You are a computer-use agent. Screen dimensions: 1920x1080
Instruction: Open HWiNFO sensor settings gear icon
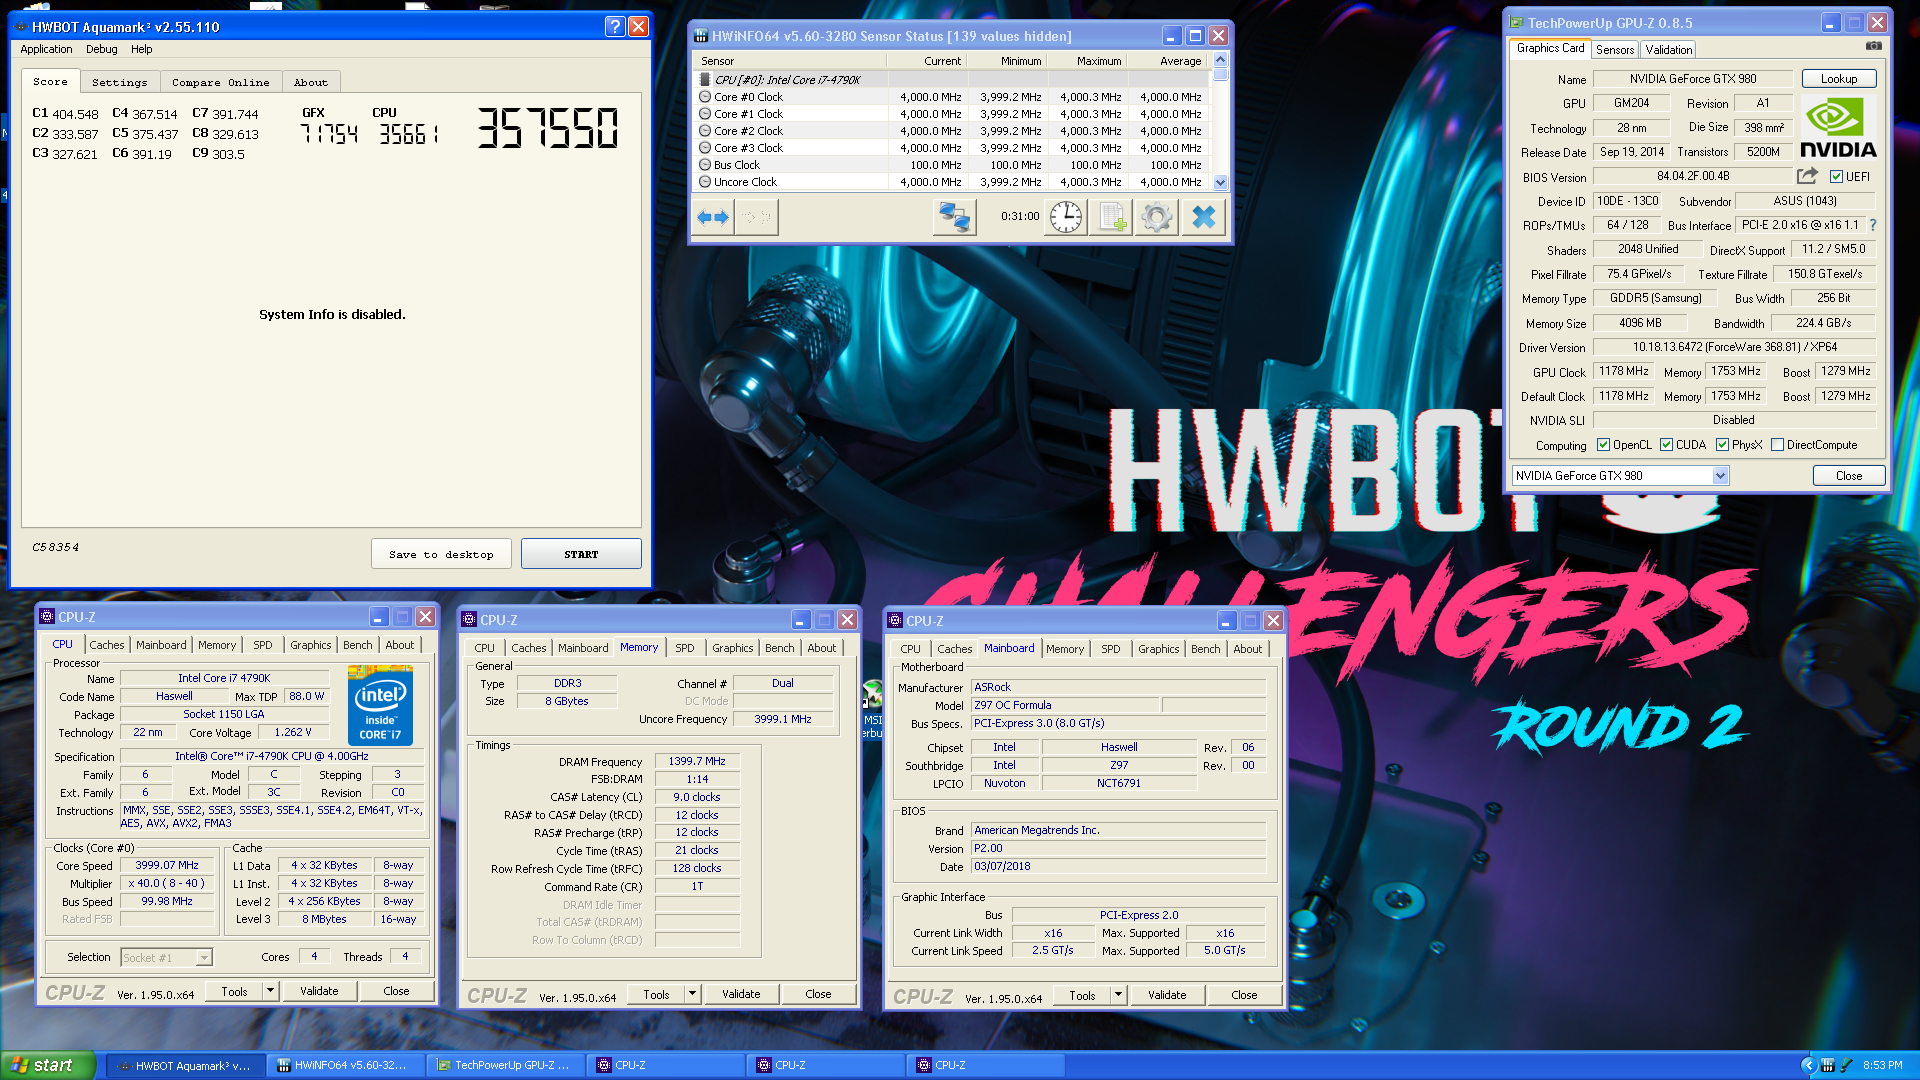(1157, 217)
